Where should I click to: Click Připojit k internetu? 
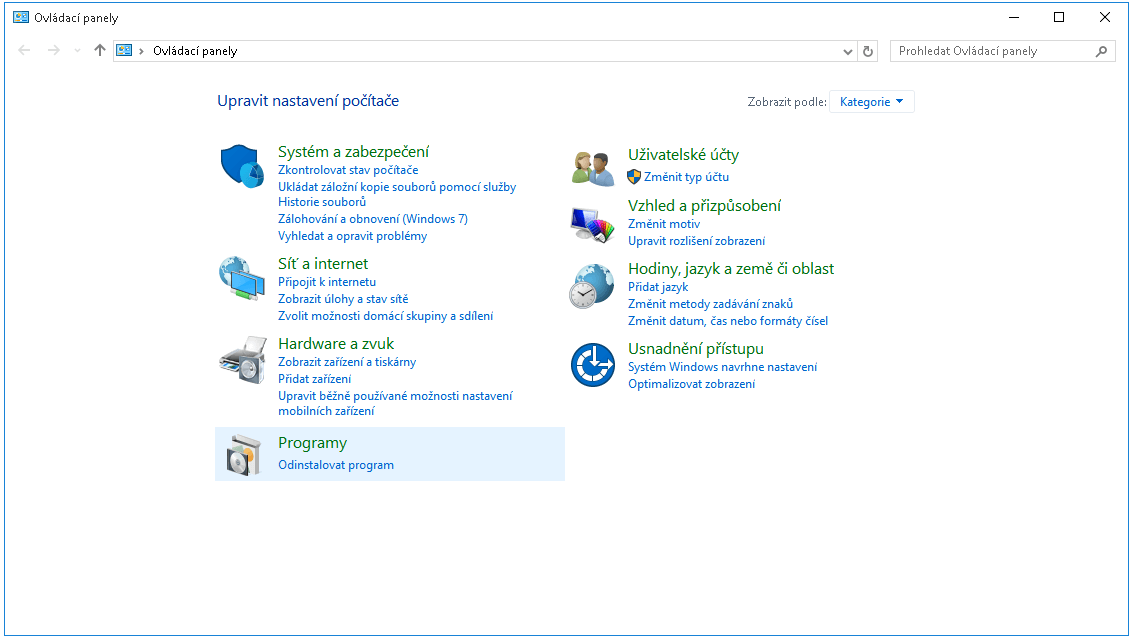click(327, 282)
